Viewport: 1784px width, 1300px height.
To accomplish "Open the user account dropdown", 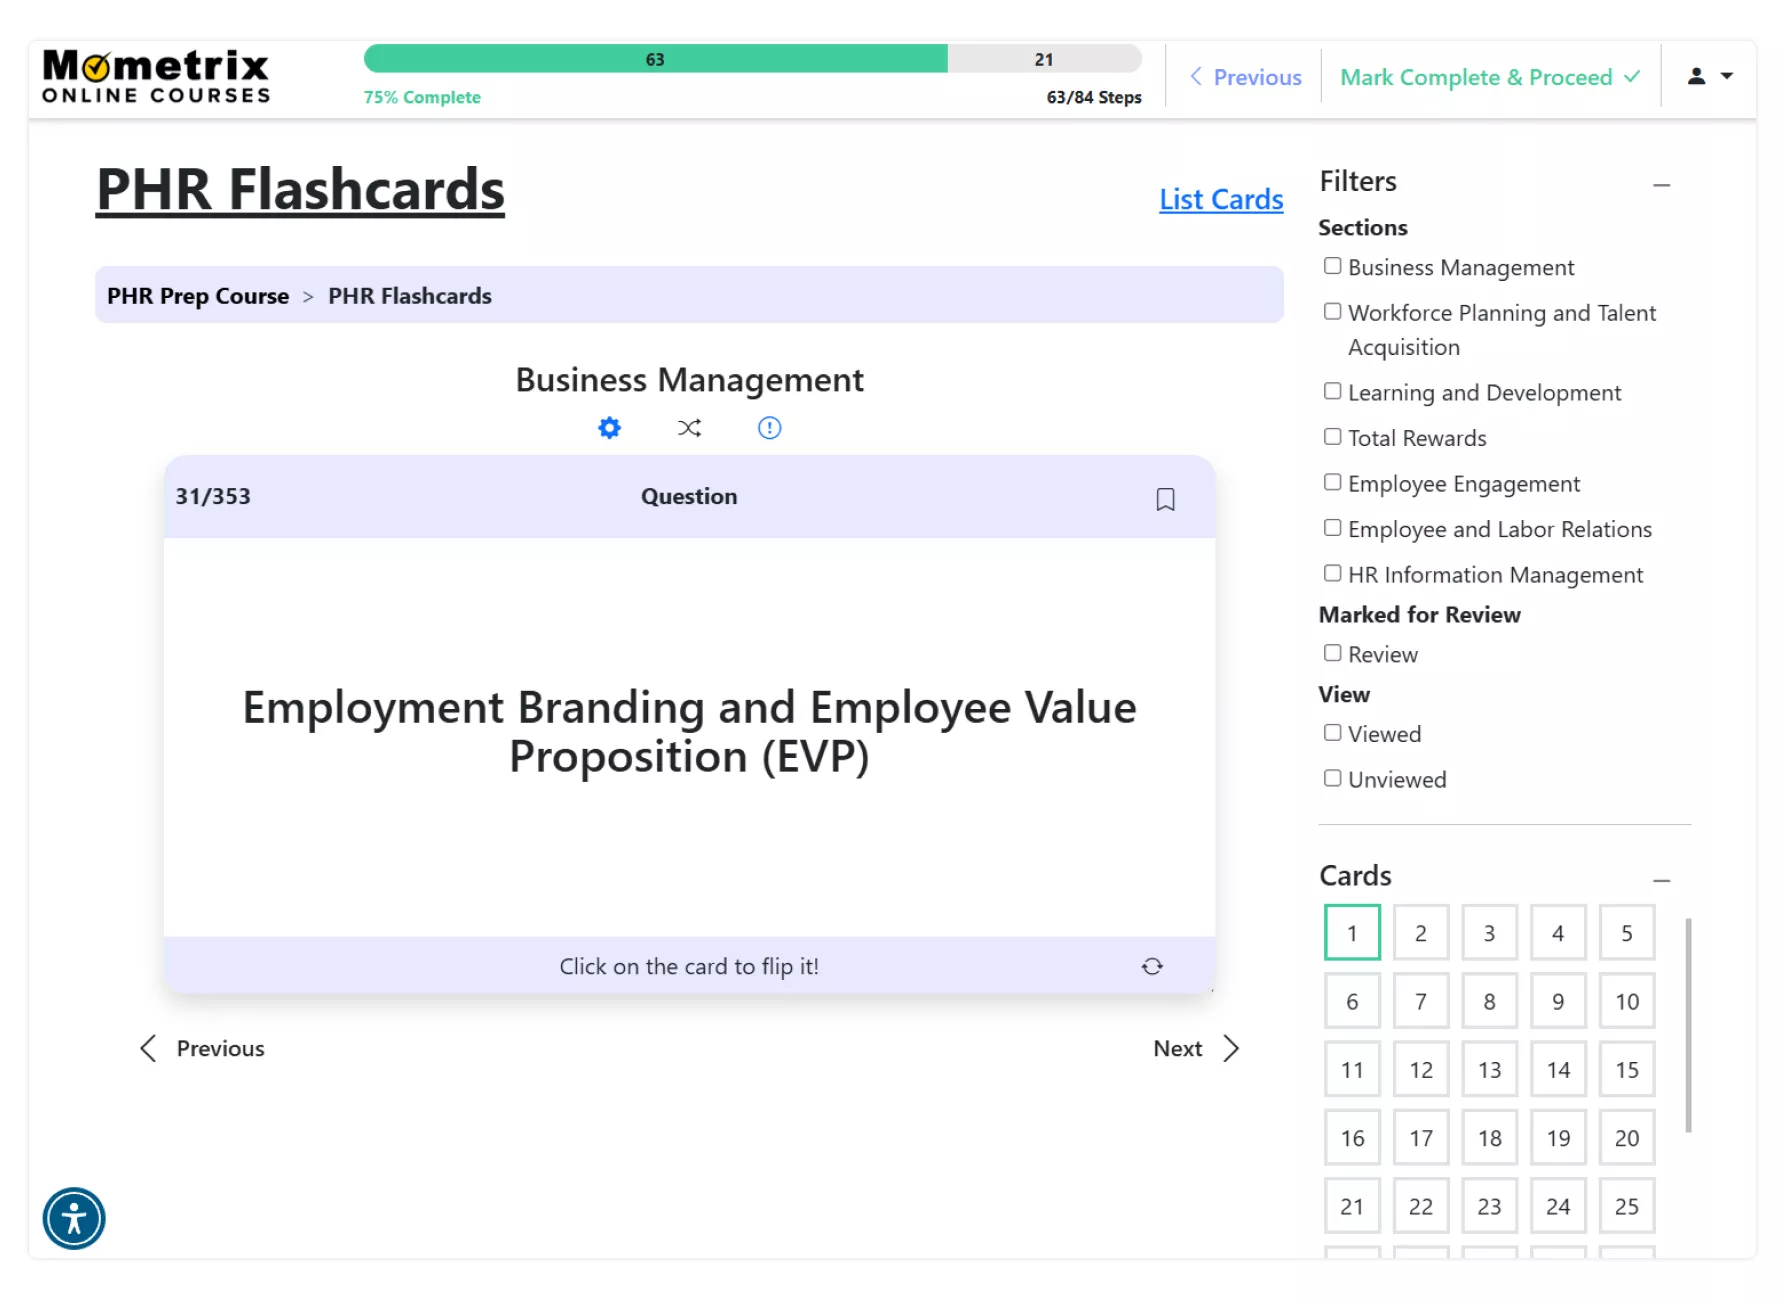I will (1710, 76).
